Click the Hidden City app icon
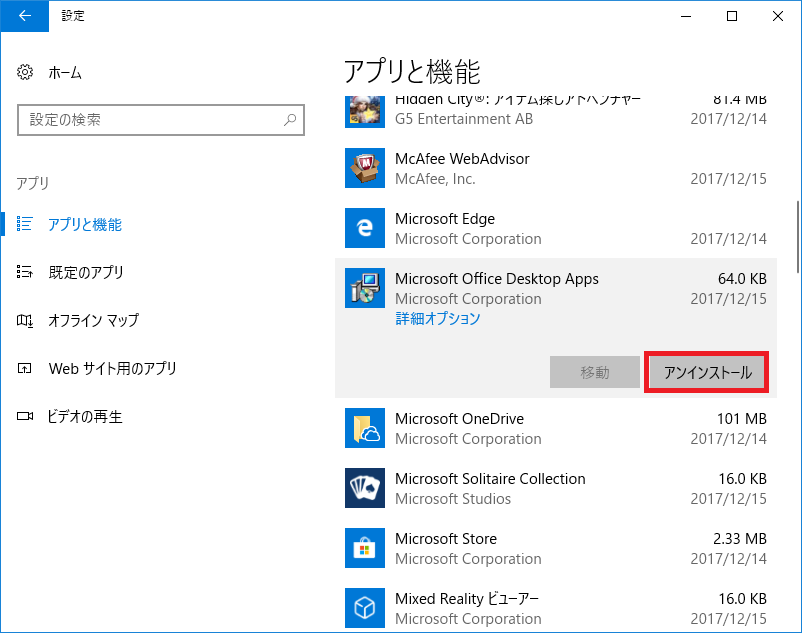The height and width of the screenshot is (633, 802). tap(365, 111)
